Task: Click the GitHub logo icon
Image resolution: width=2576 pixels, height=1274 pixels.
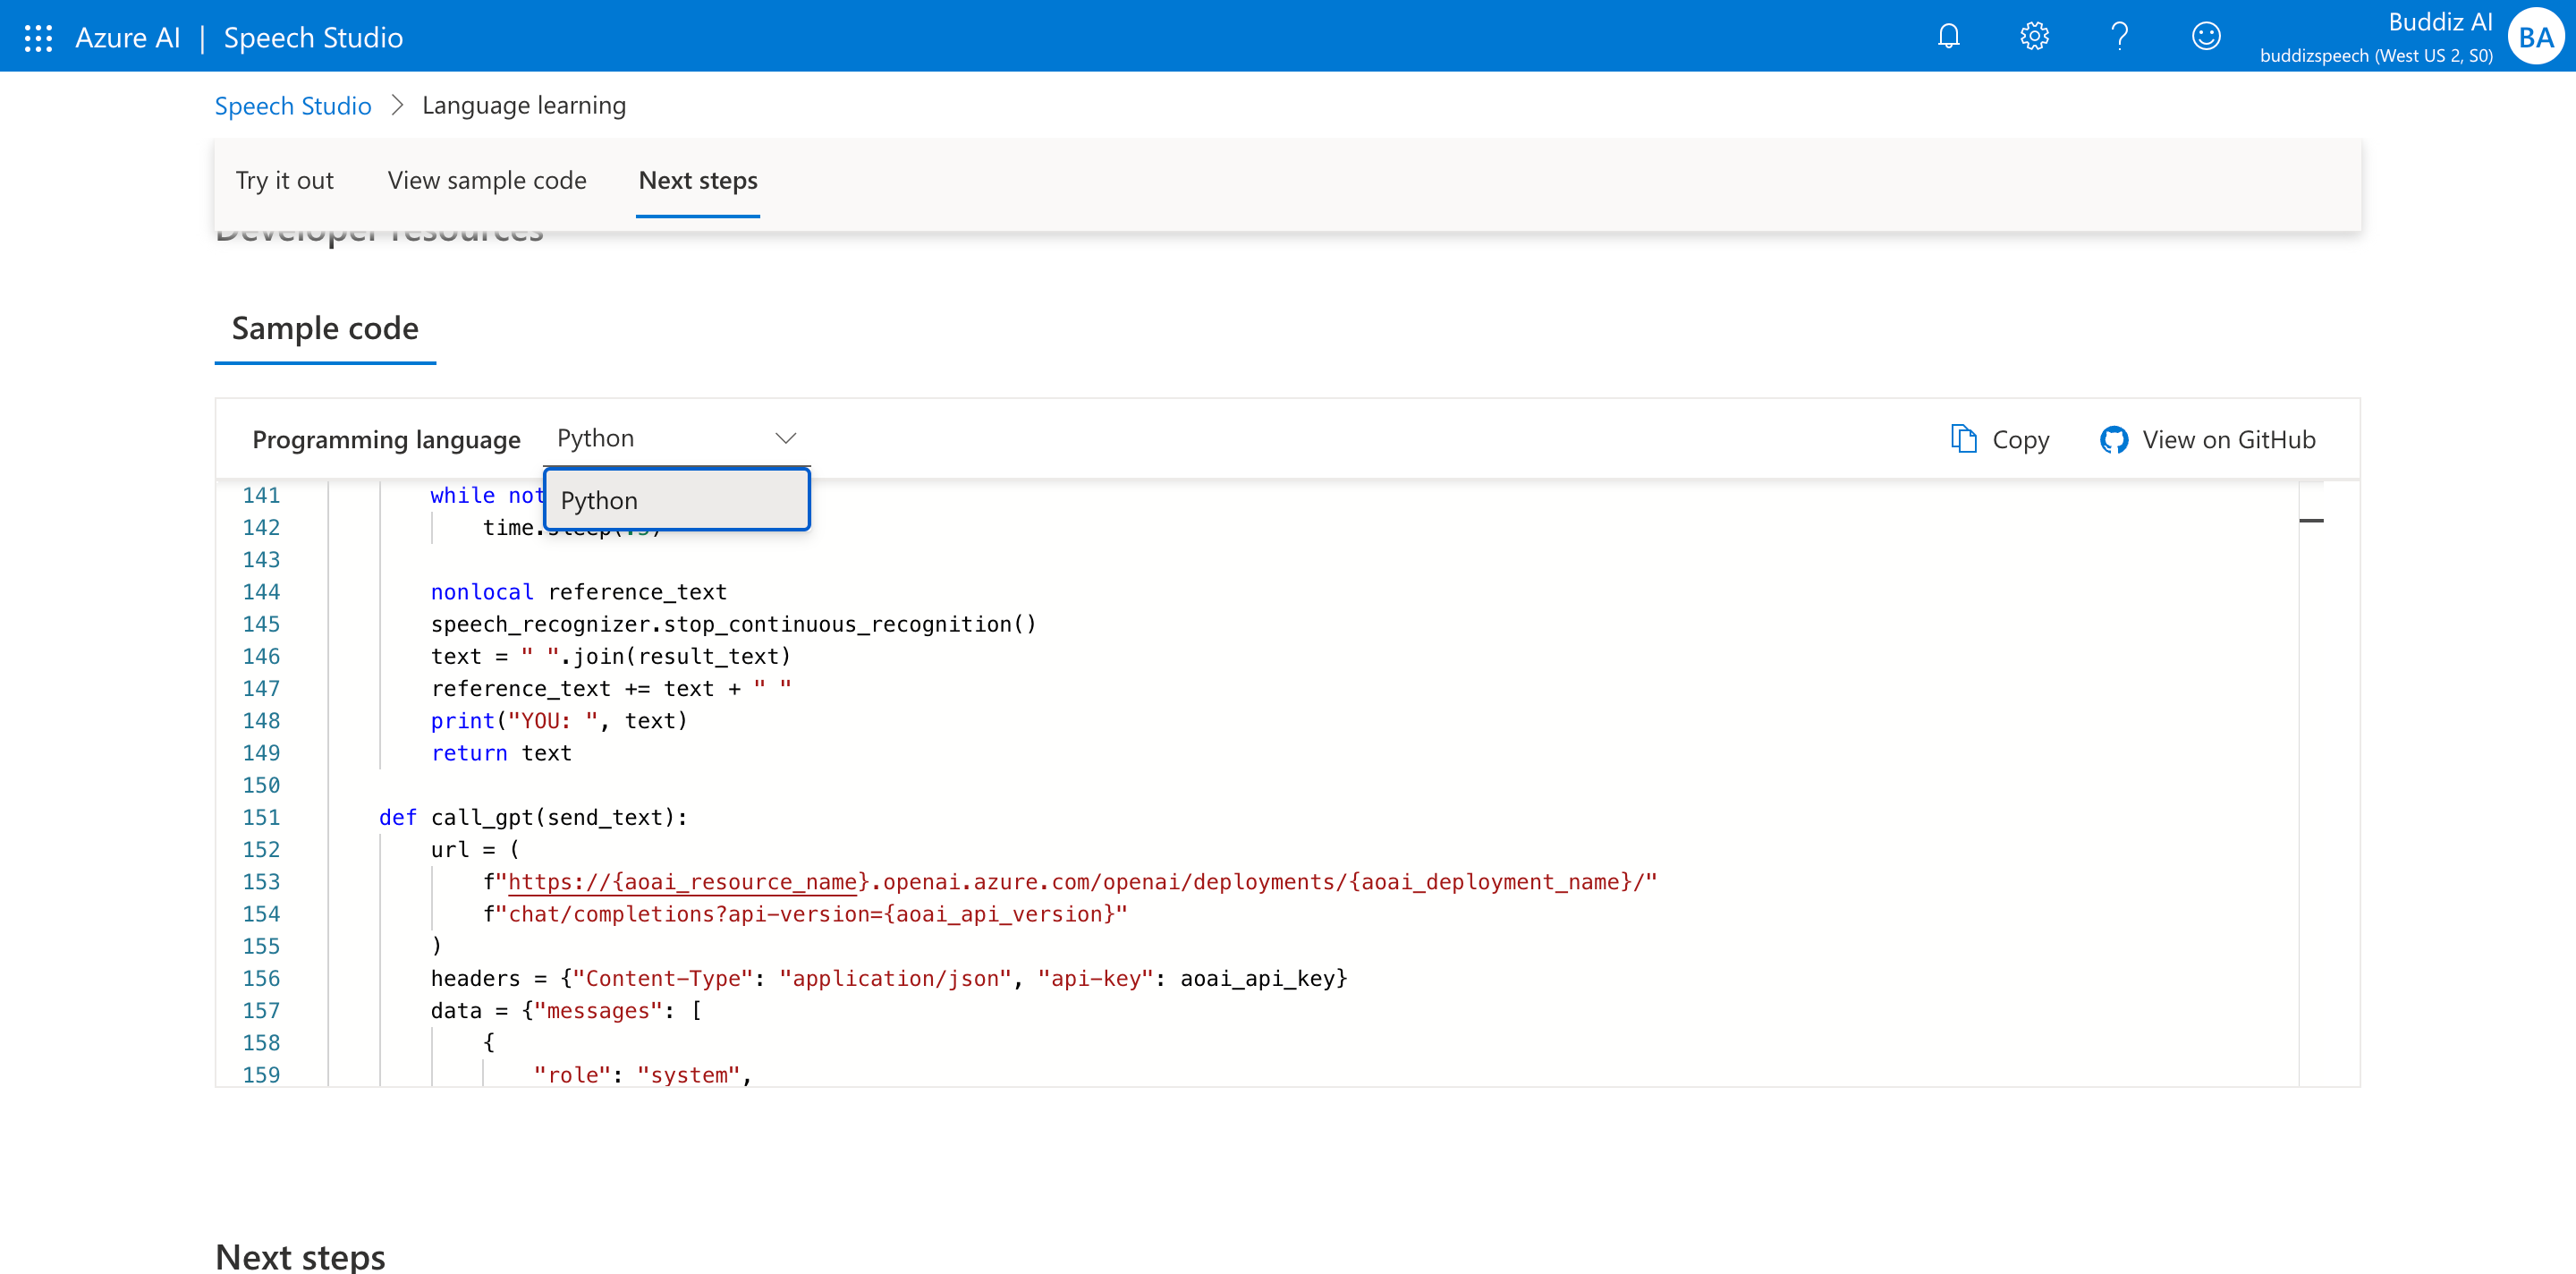Action: pyautogui.click(x=2113, y=439)
